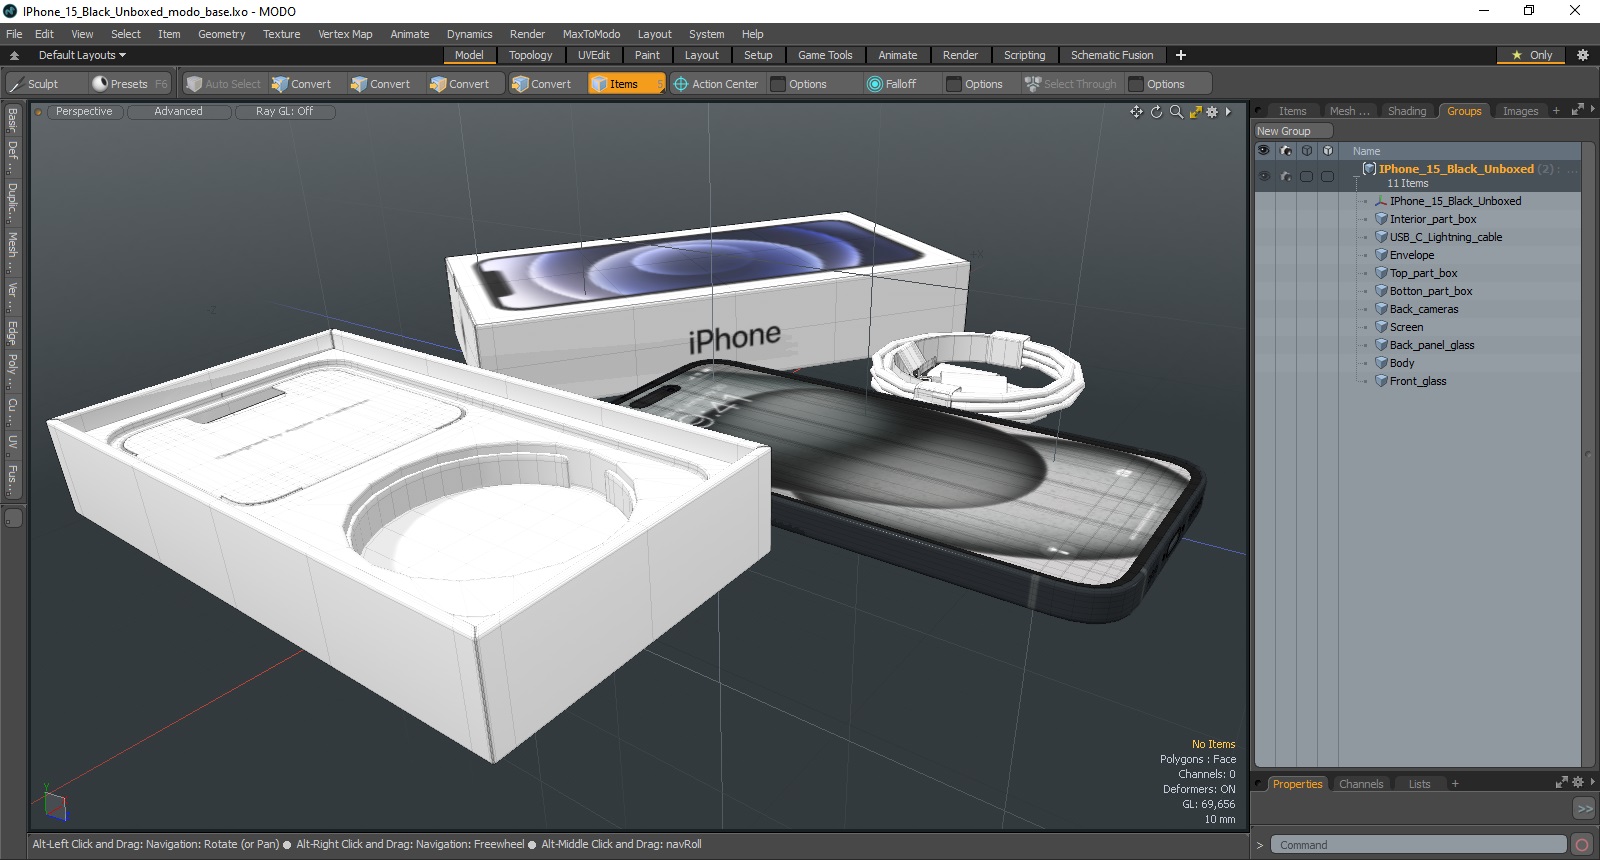Image resolution: width=1600 pixels, height=860 pixels.
Task: Toggle the Only star button
Action: pyautogui.click(x=1532, y=55)
